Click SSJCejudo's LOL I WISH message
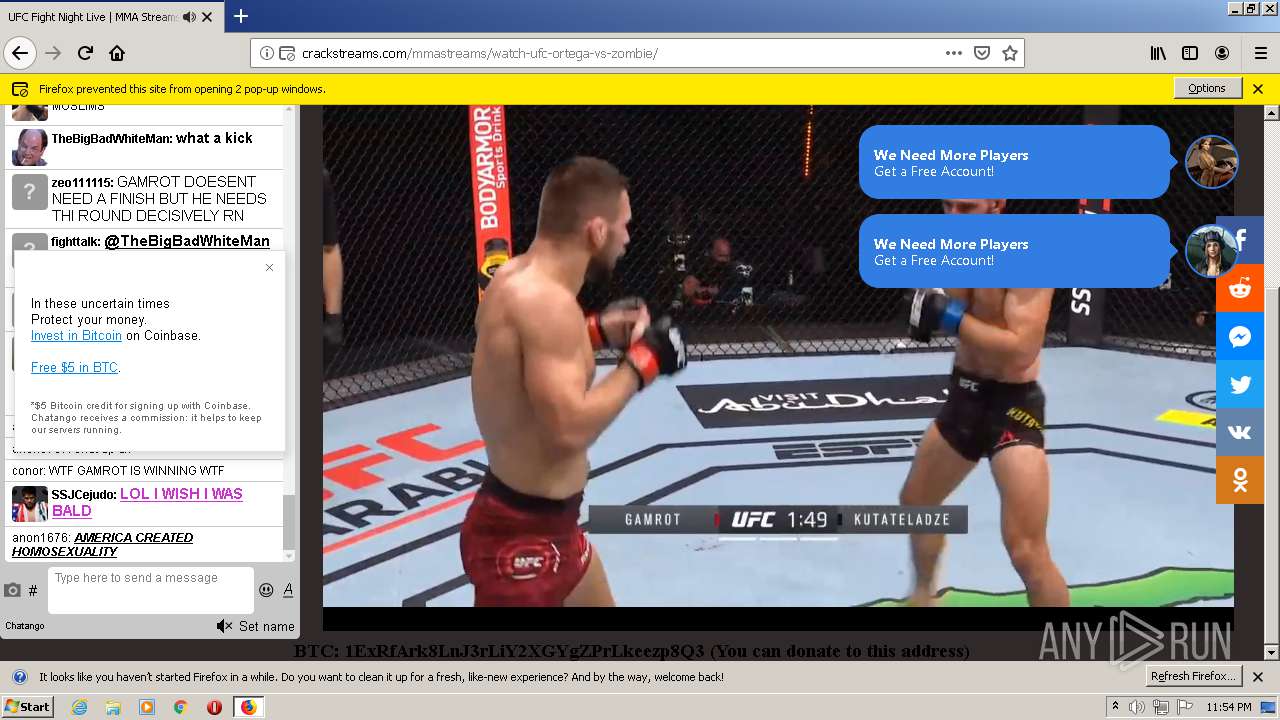The height and width of the screenshot is (720, 1280). click(x=147, y=502)
